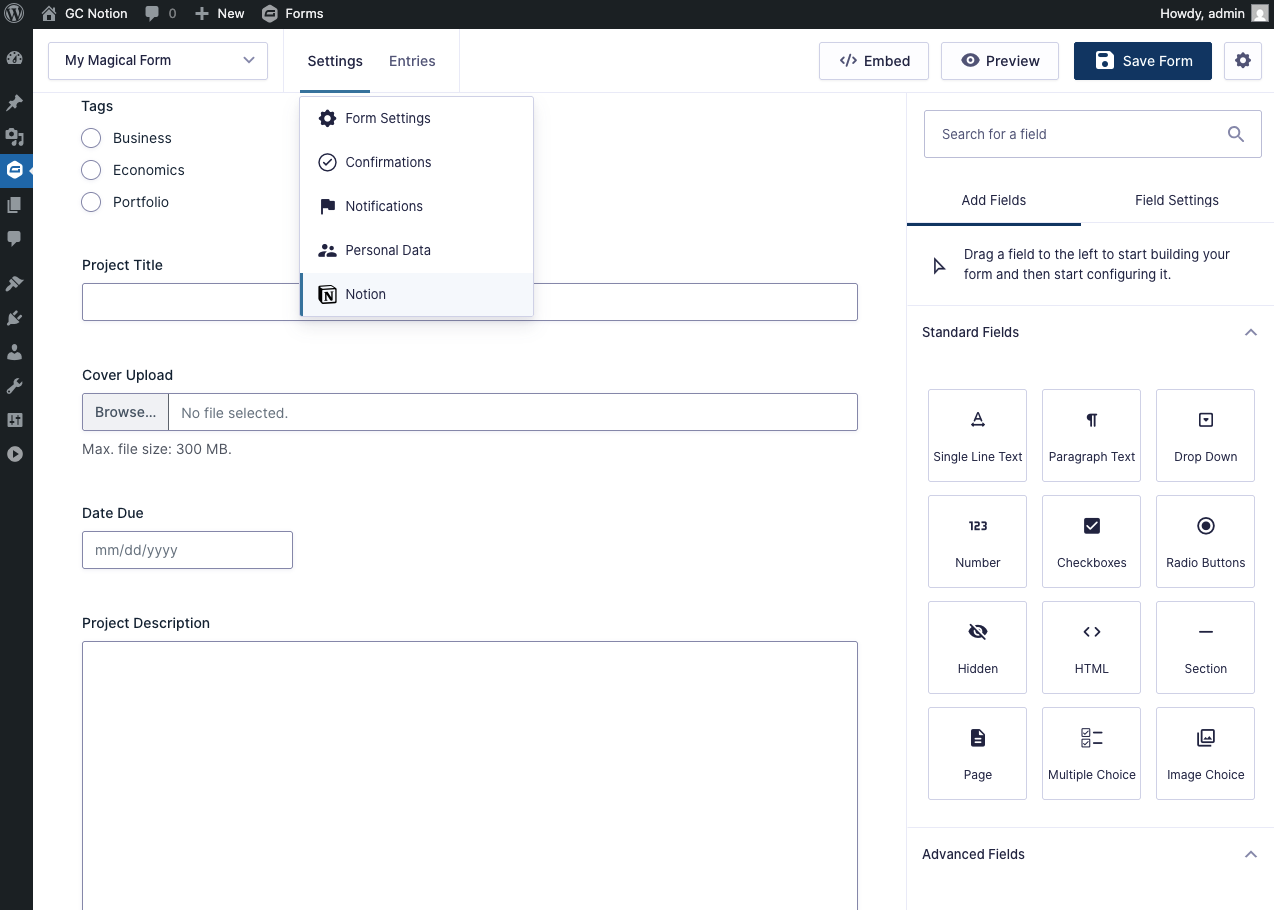
Task: Add an Image Choice field
Action: point(1205,753)
